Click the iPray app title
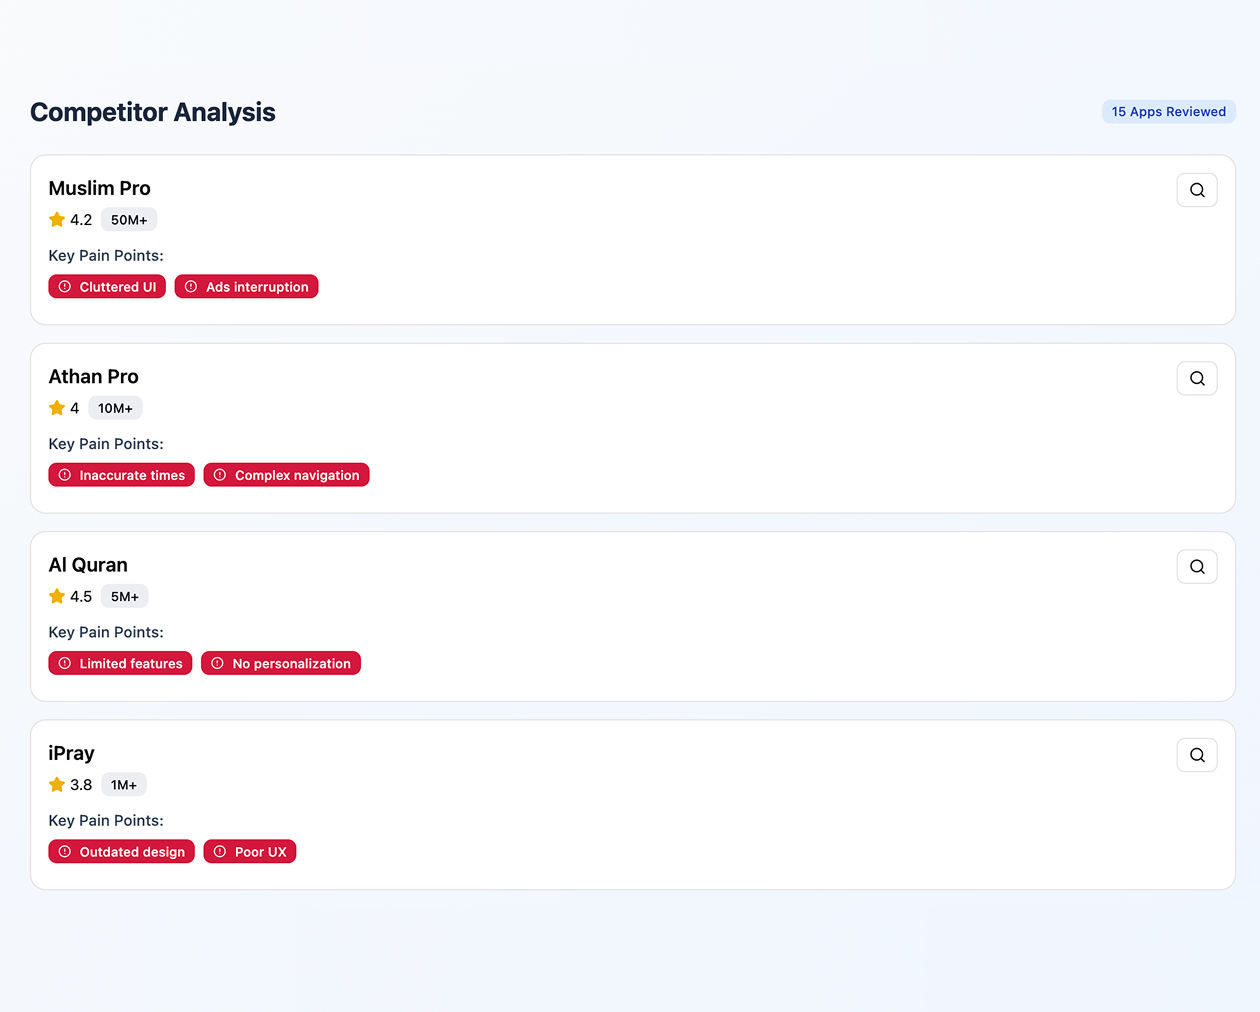Screen dimensions: 1260x1012 coord(72,753)
